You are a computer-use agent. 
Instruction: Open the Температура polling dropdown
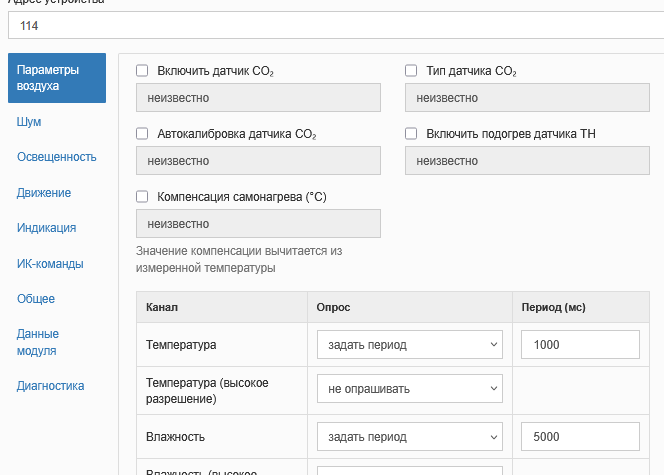409,345
